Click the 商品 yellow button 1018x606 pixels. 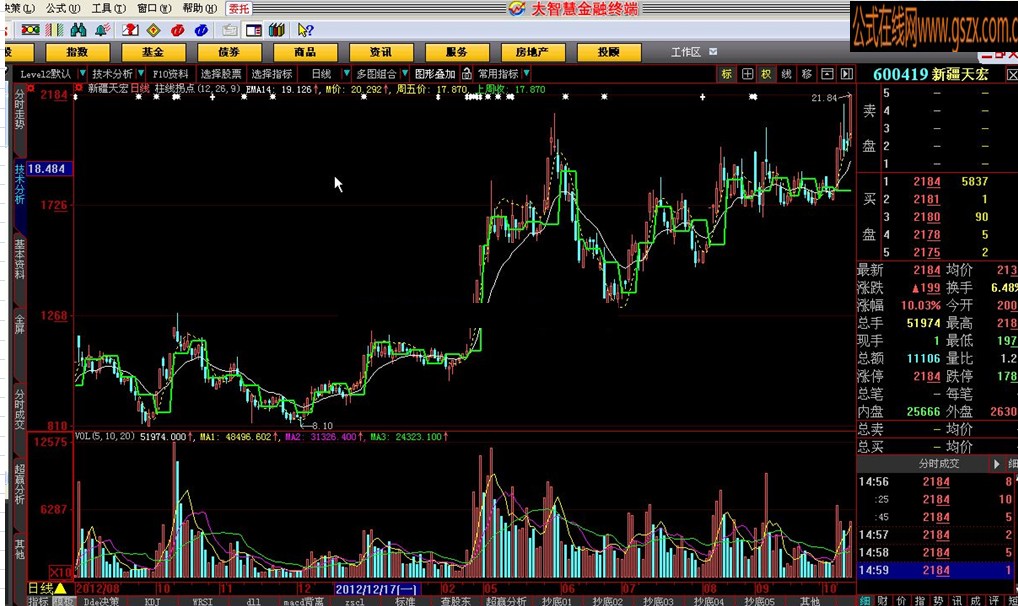tap(305, 52)
